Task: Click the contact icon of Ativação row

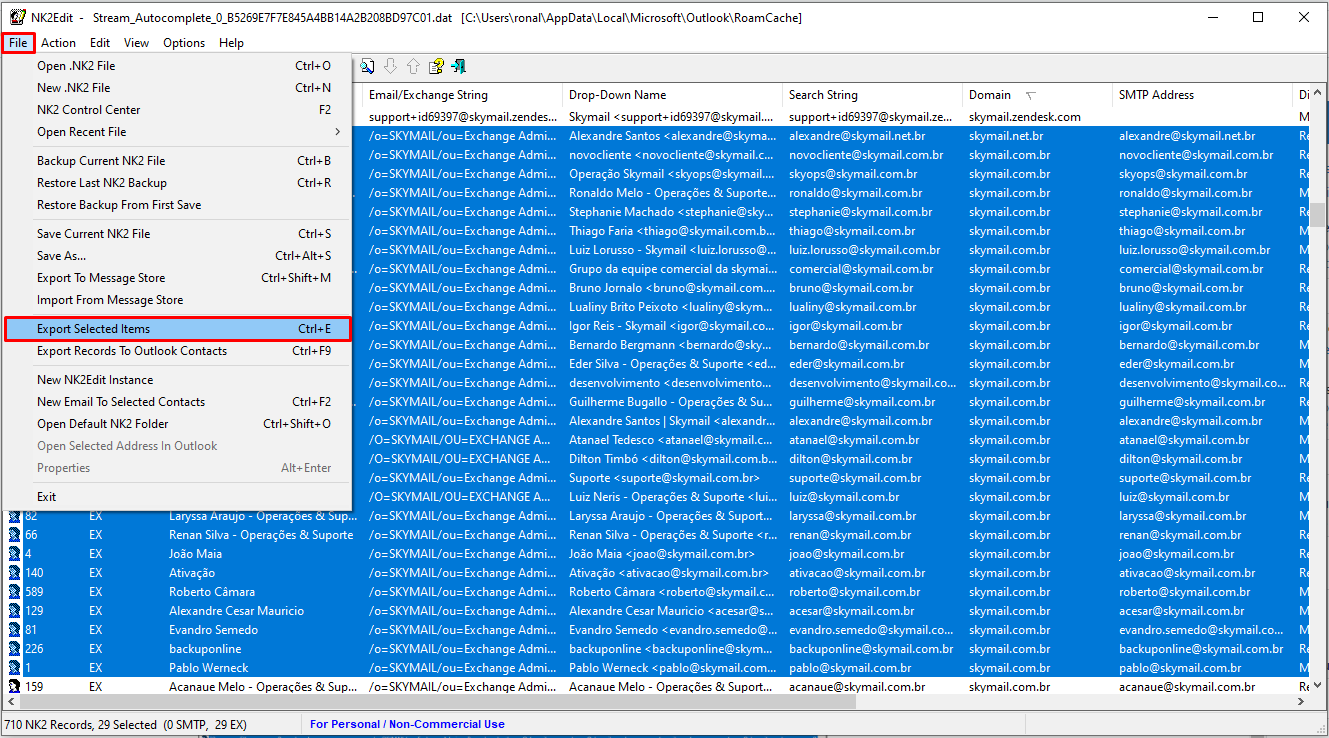Action: coord(14,573)
